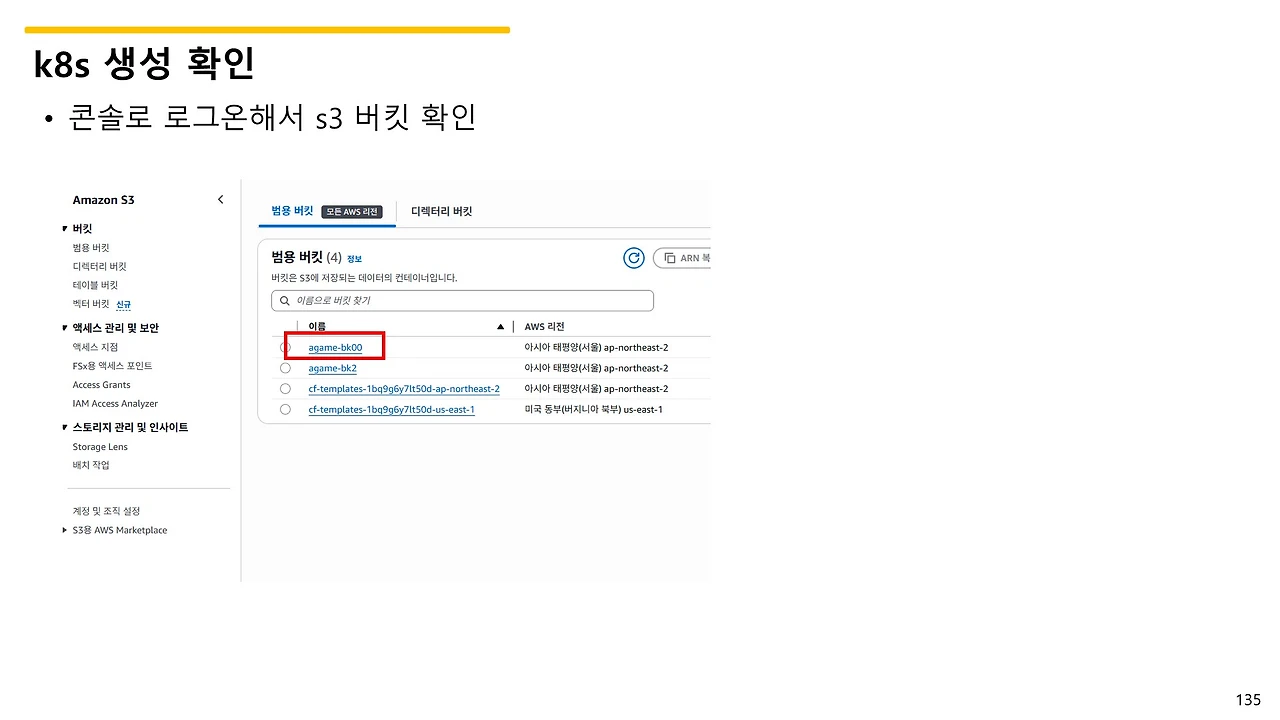Open 액세스 지점 in the sidebar
This screenshot has width=1280, height=720.
click(95, 347)
